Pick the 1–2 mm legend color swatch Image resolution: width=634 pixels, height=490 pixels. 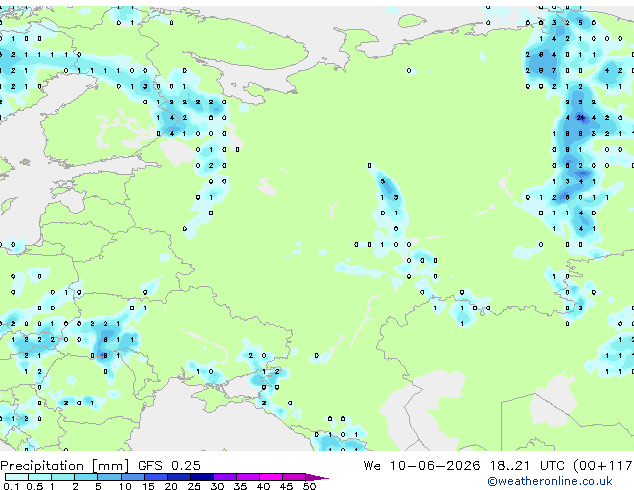pyautogui.click(x=63, y=477)
